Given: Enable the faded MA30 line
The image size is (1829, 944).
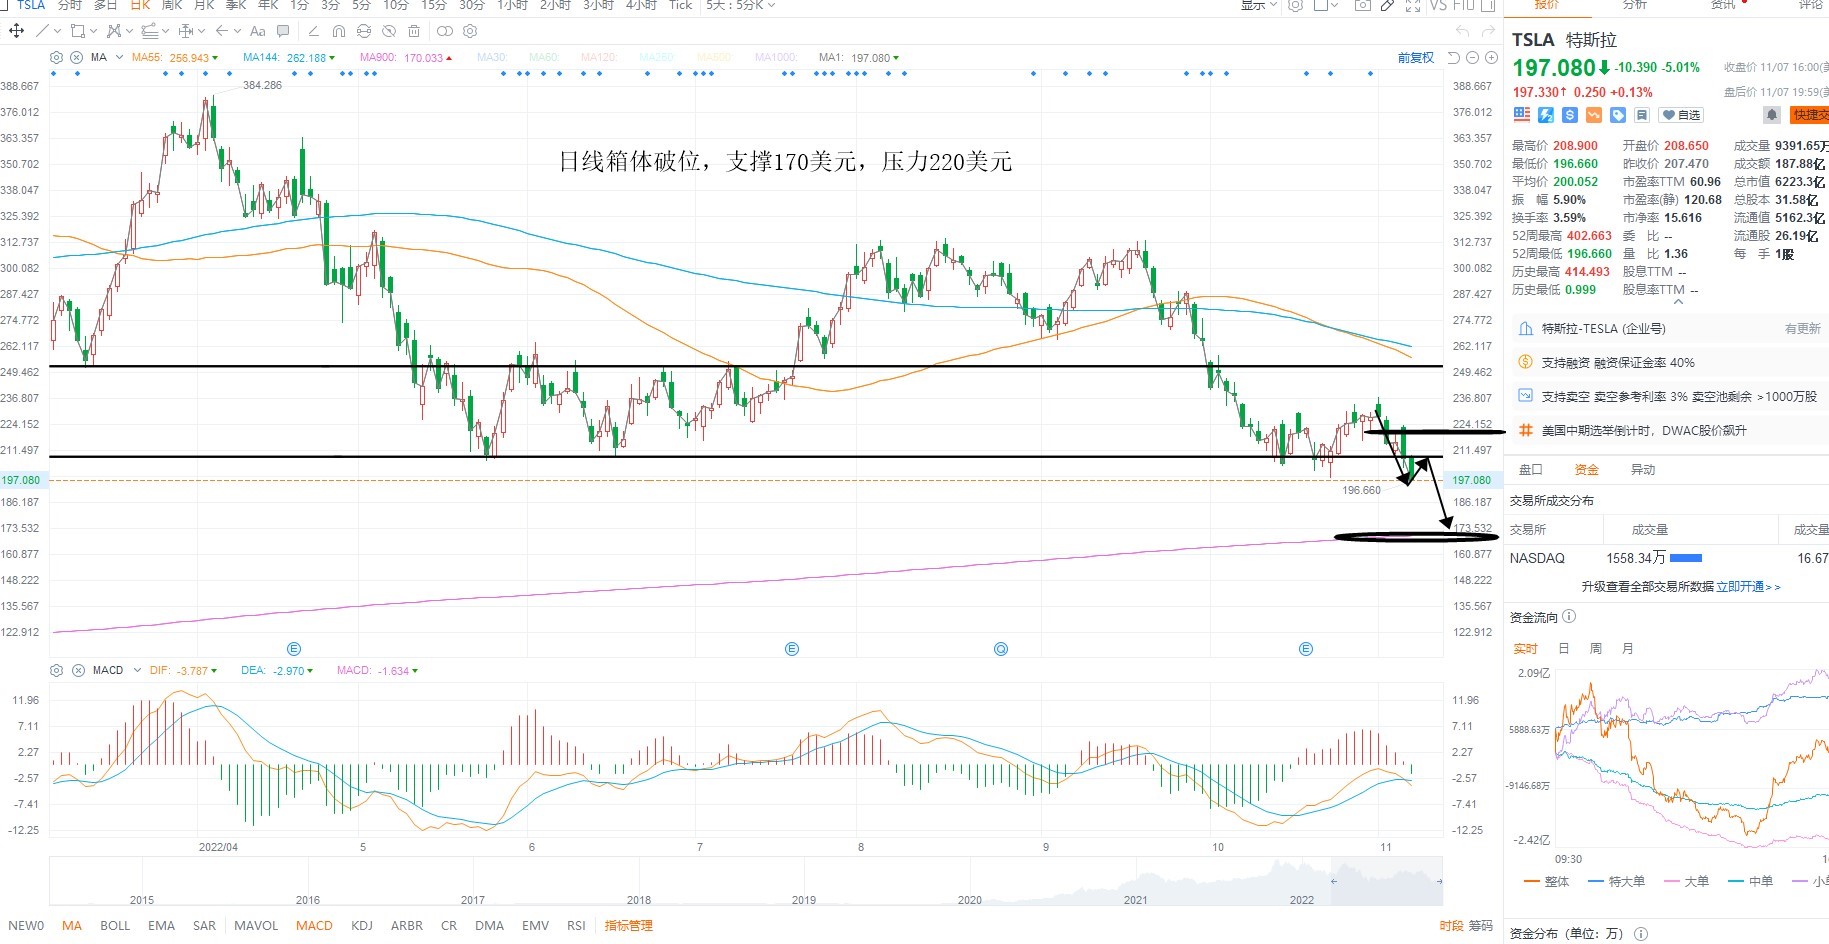Looking at the screenshot, I should (491, 57).
